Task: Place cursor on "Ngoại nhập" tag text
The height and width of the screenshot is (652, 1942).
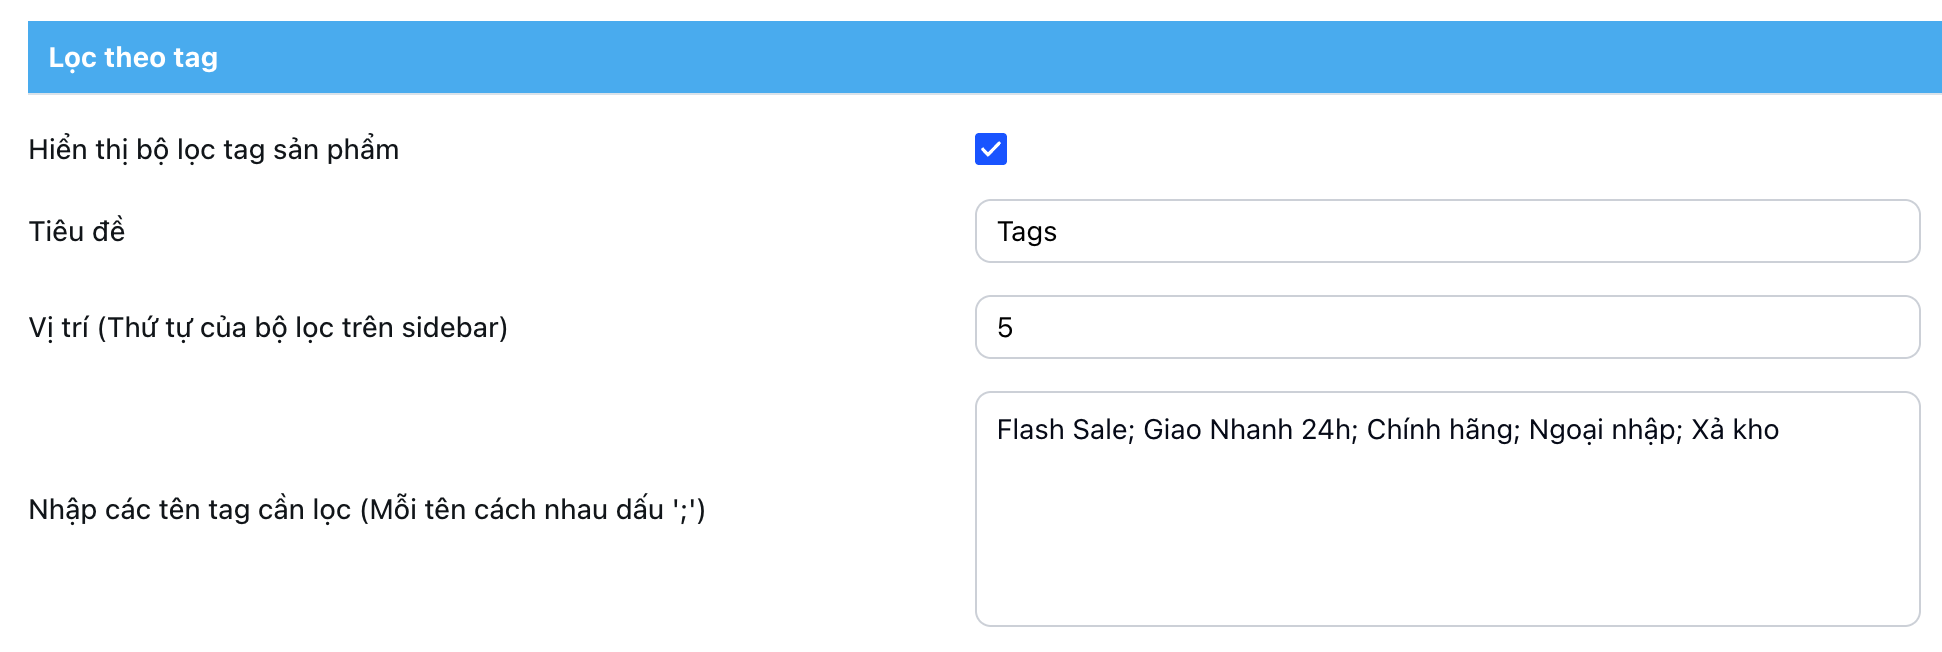Action: click(x=1602, y=430)
